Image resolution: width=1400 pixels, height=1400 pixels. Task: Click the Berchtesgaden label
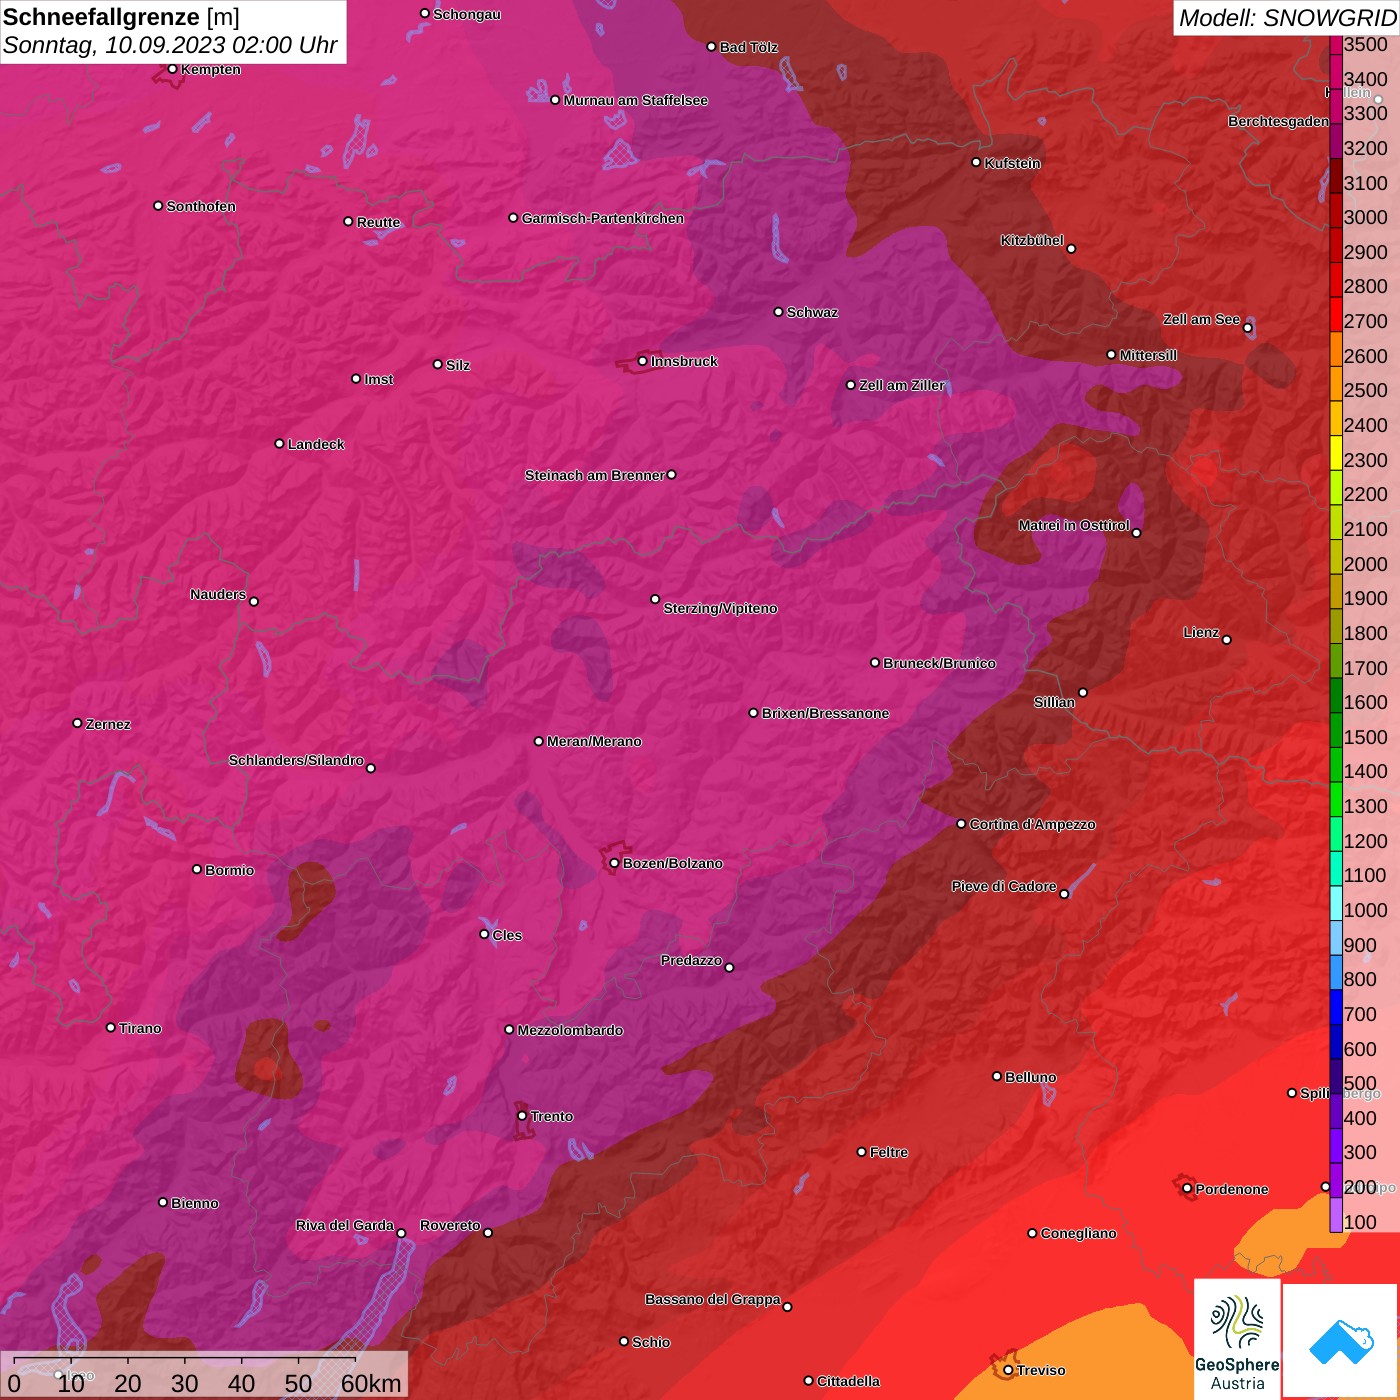click(x=1278, y=121)
